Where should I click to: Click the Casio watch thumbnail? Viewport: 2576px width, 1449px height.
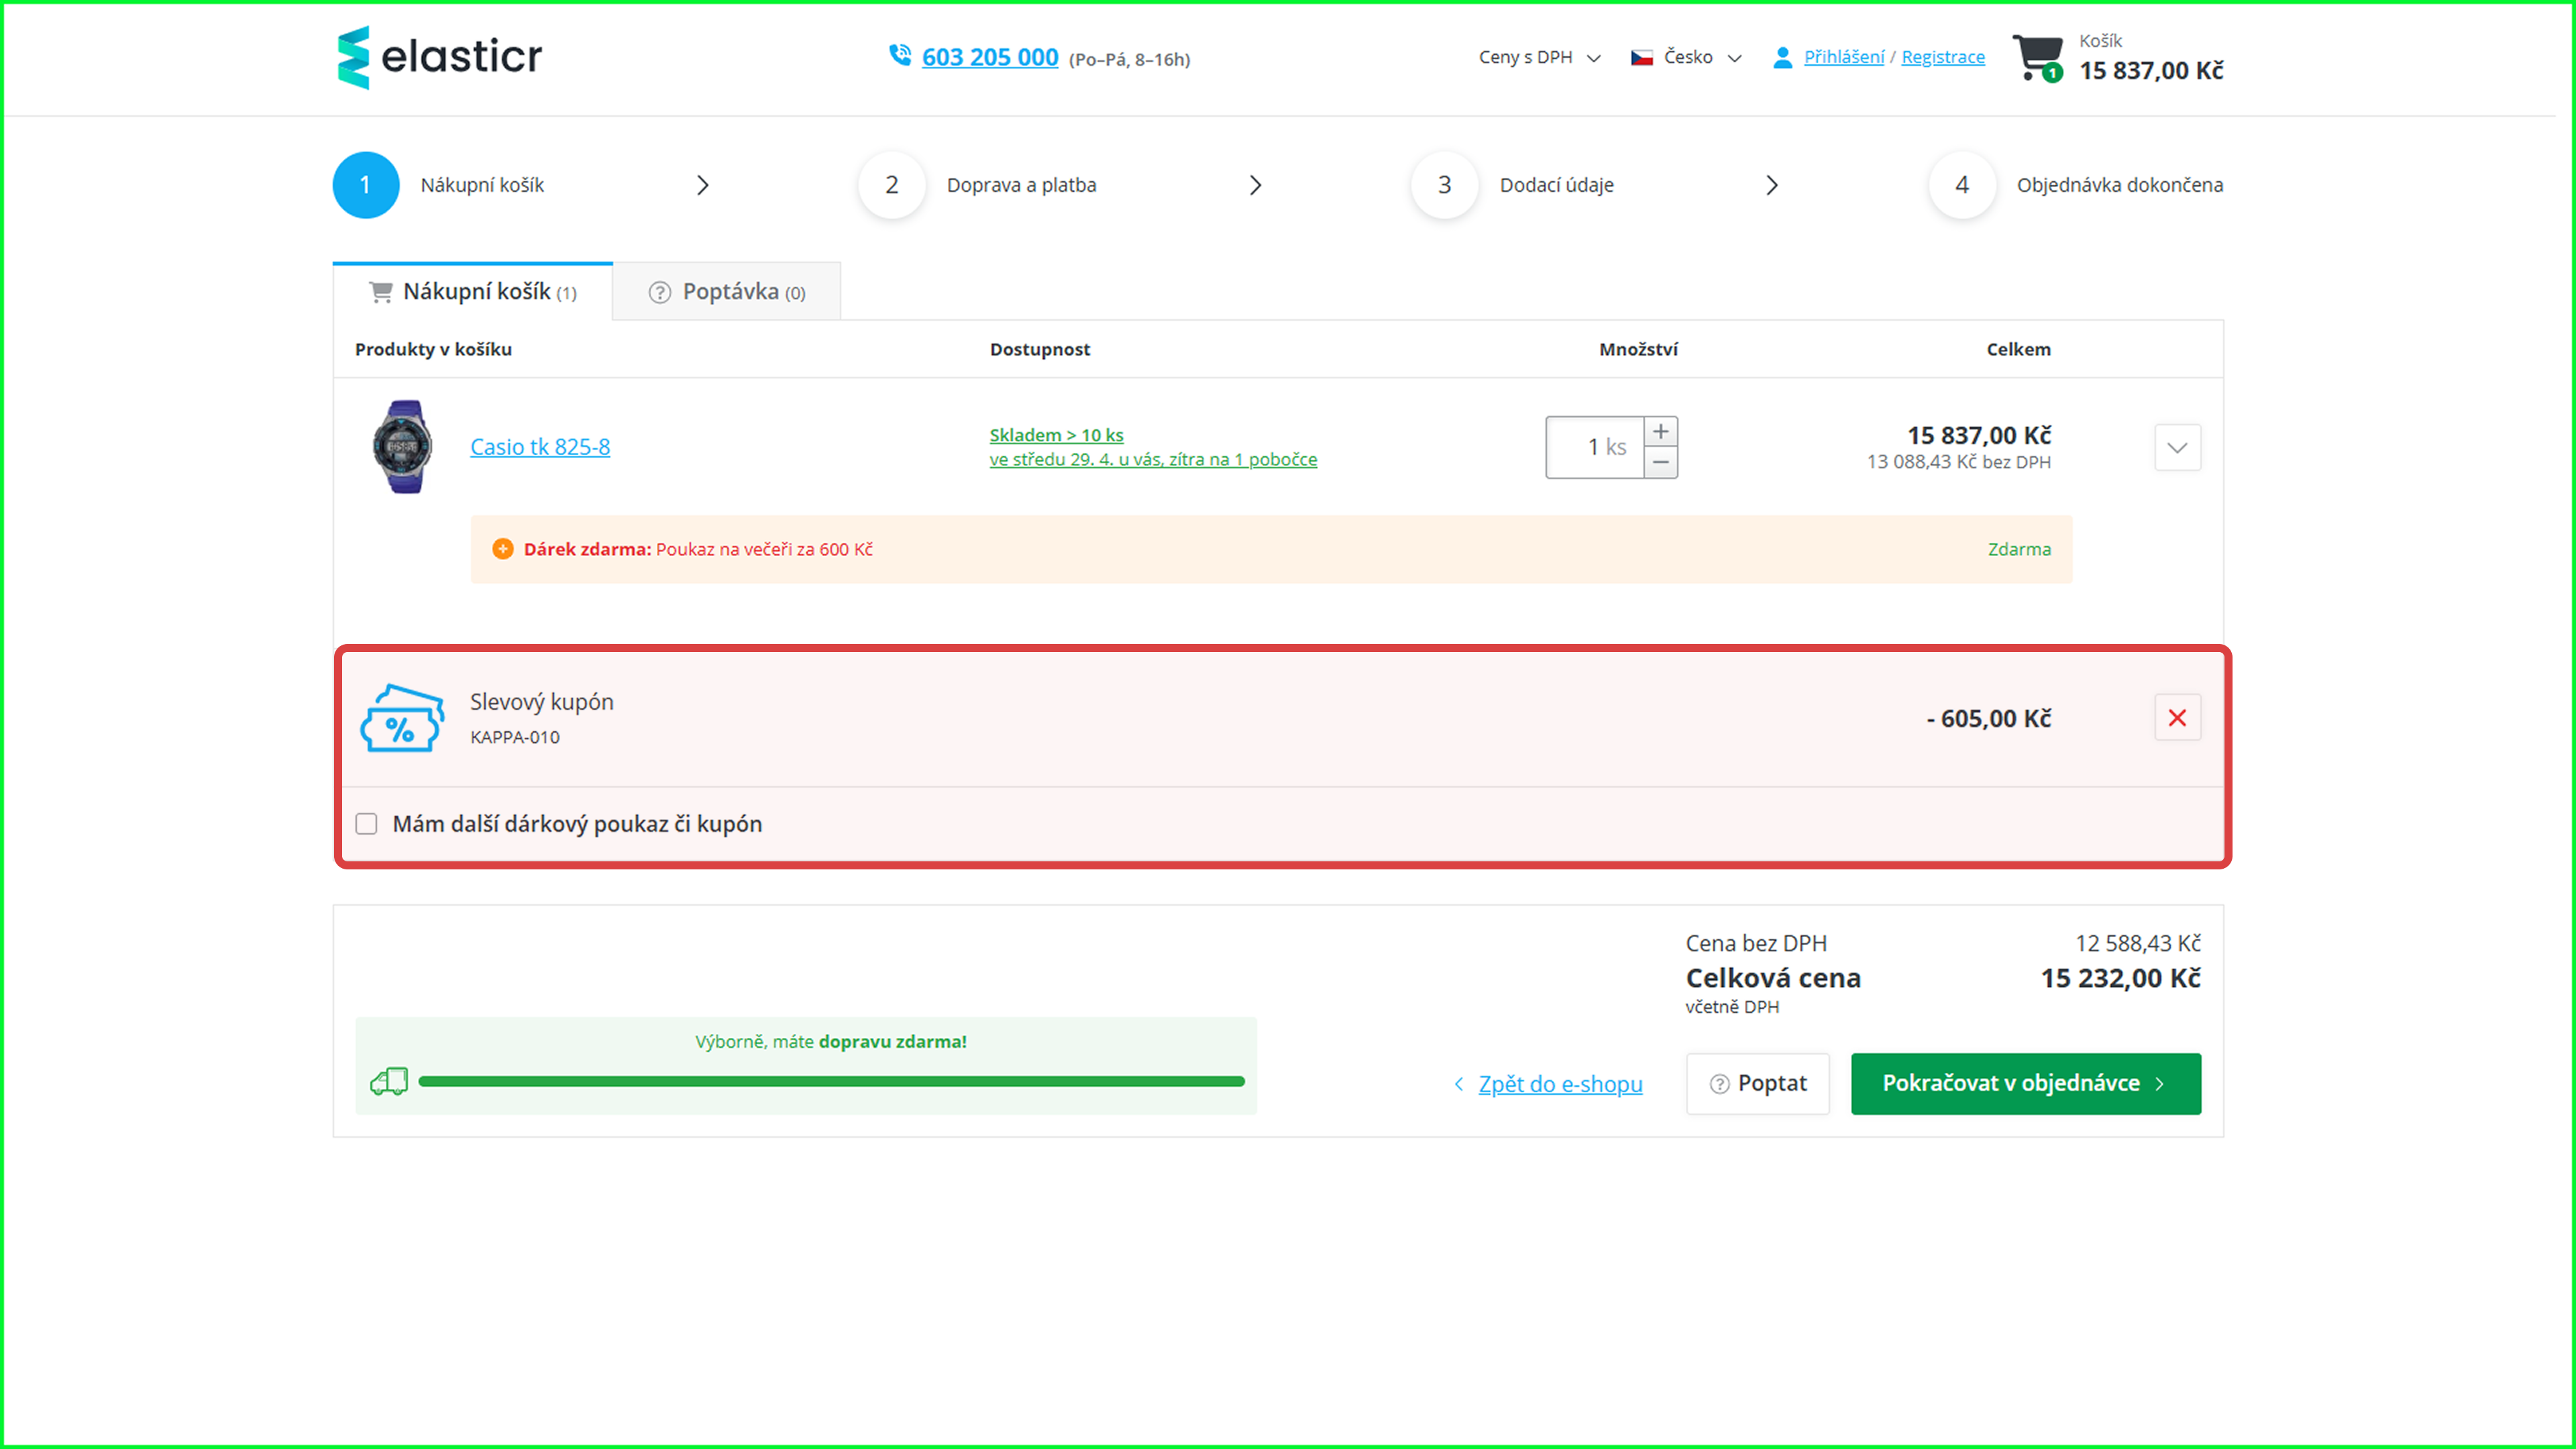pos(403,447)
